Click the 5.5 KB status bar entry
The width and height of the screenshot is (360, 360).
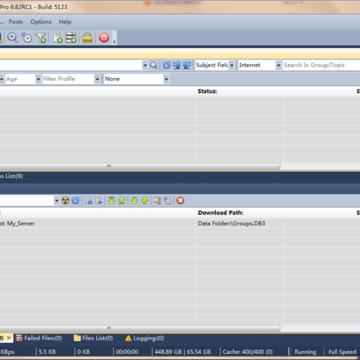click(47, 352)
